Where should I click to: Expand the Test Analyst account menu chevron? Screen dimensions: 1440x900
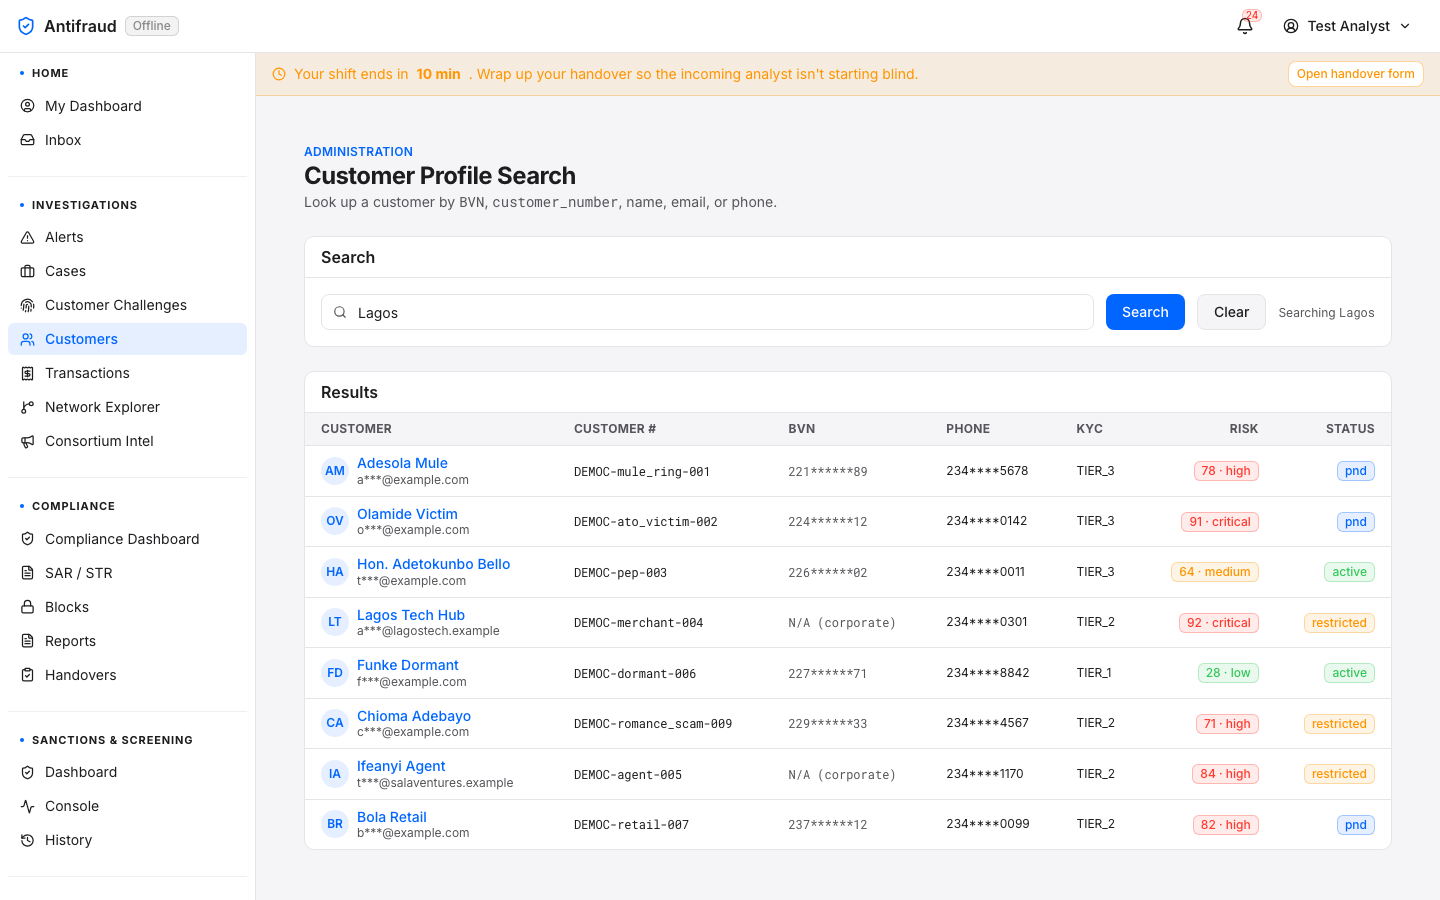[1405, 26]
